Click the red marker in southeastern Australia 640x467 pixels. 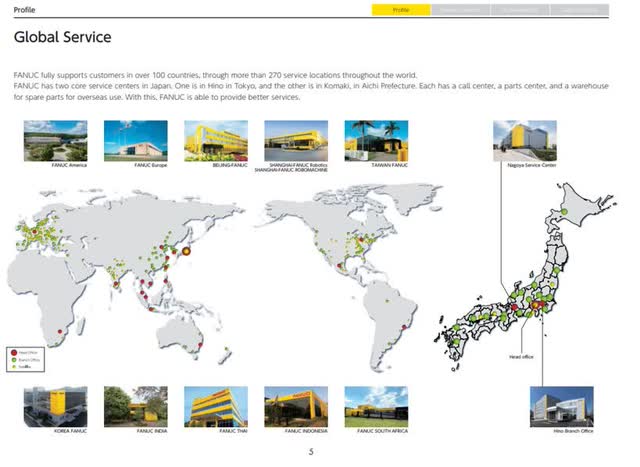tap(200, 345)
